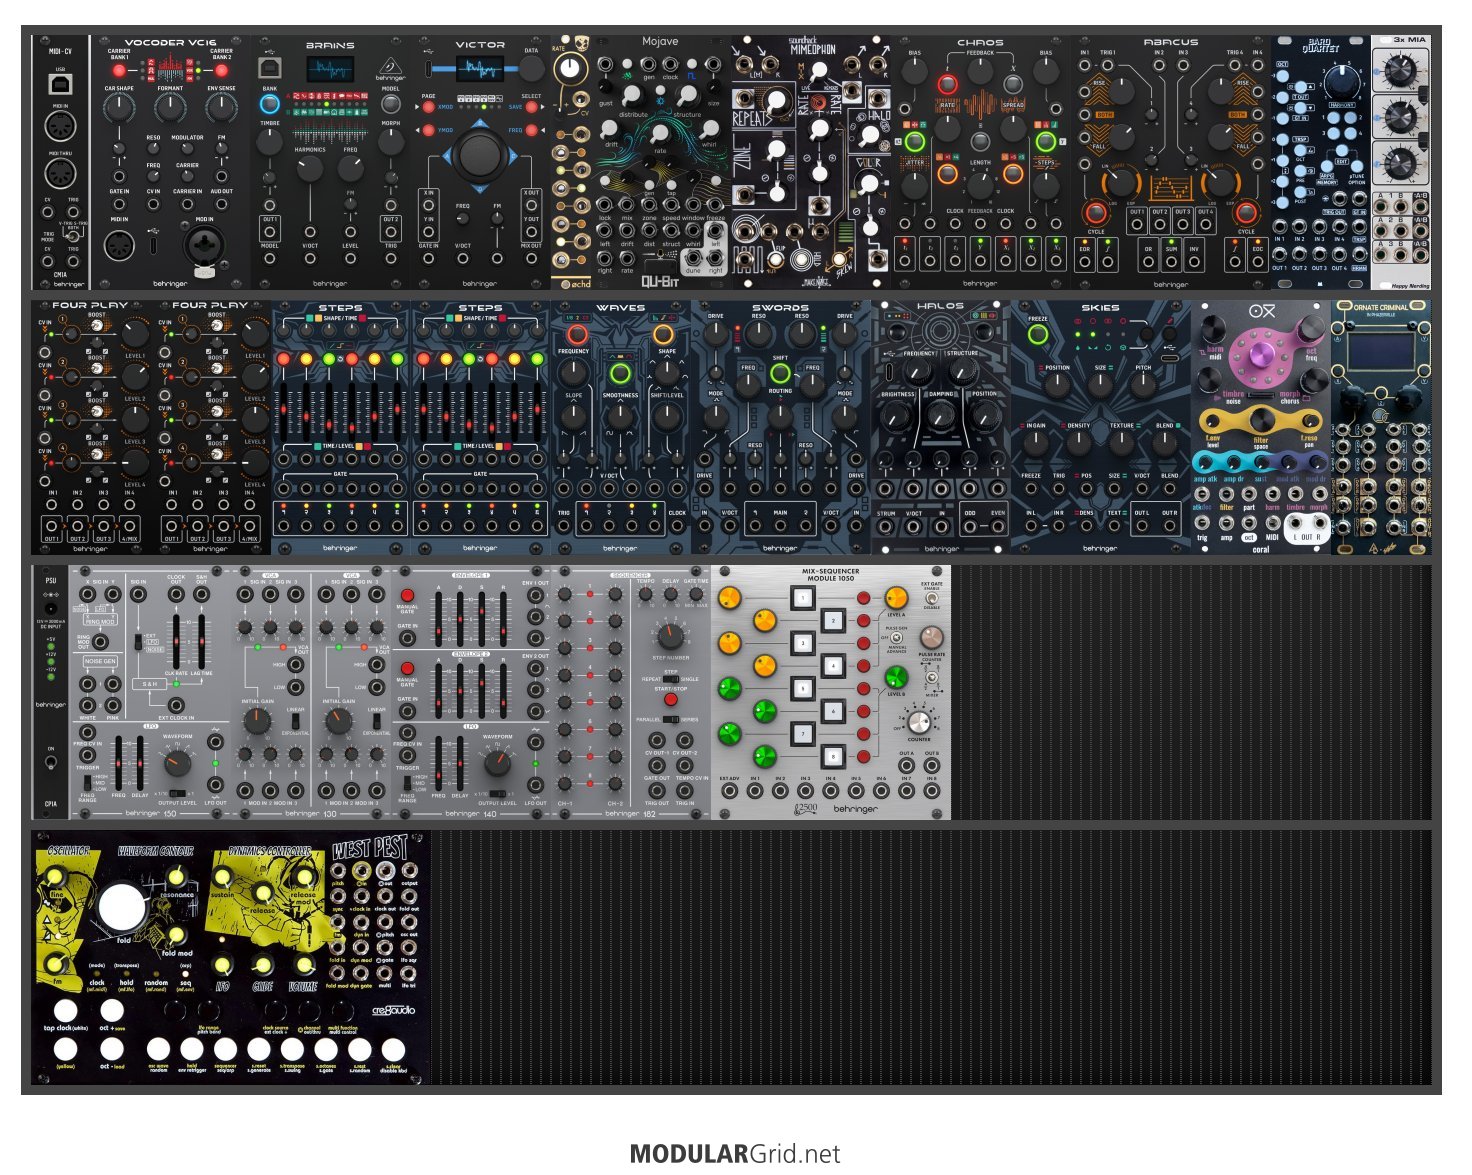Click the LENGTH knob on Chaos

pyautogui.click(x=980, y=184)
